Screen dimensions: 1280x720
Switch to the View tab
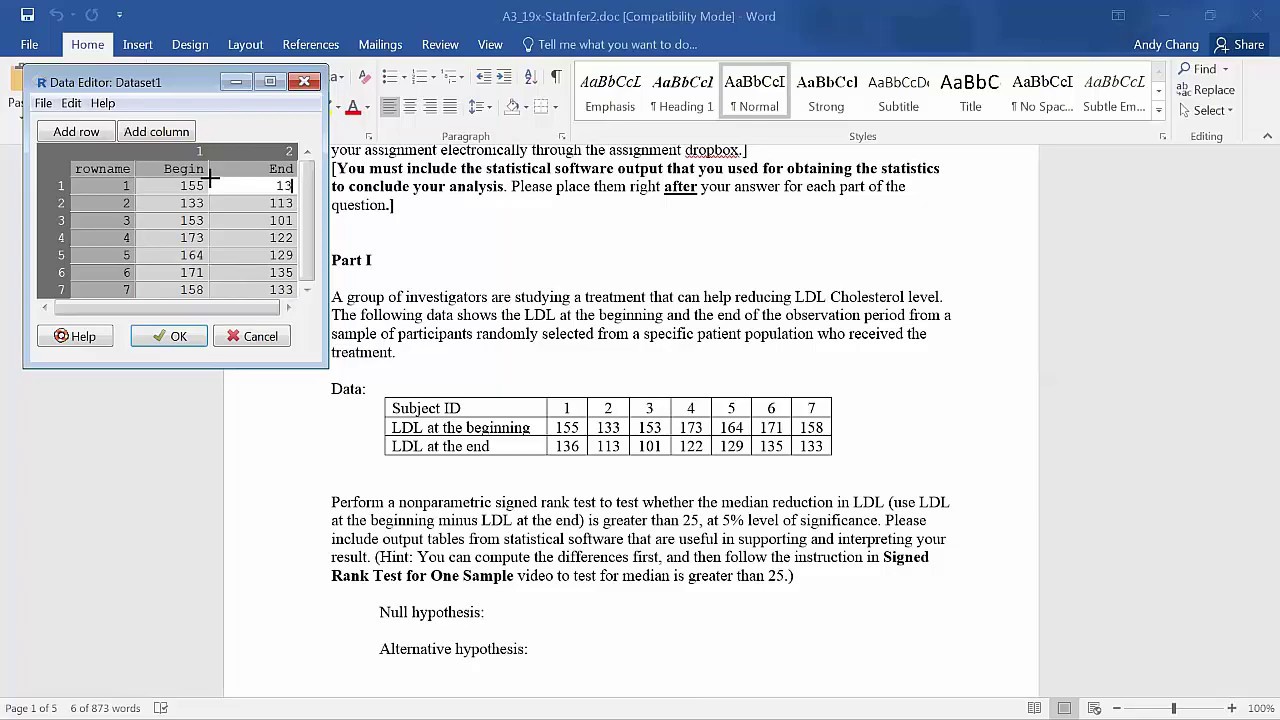pos(490,44)
